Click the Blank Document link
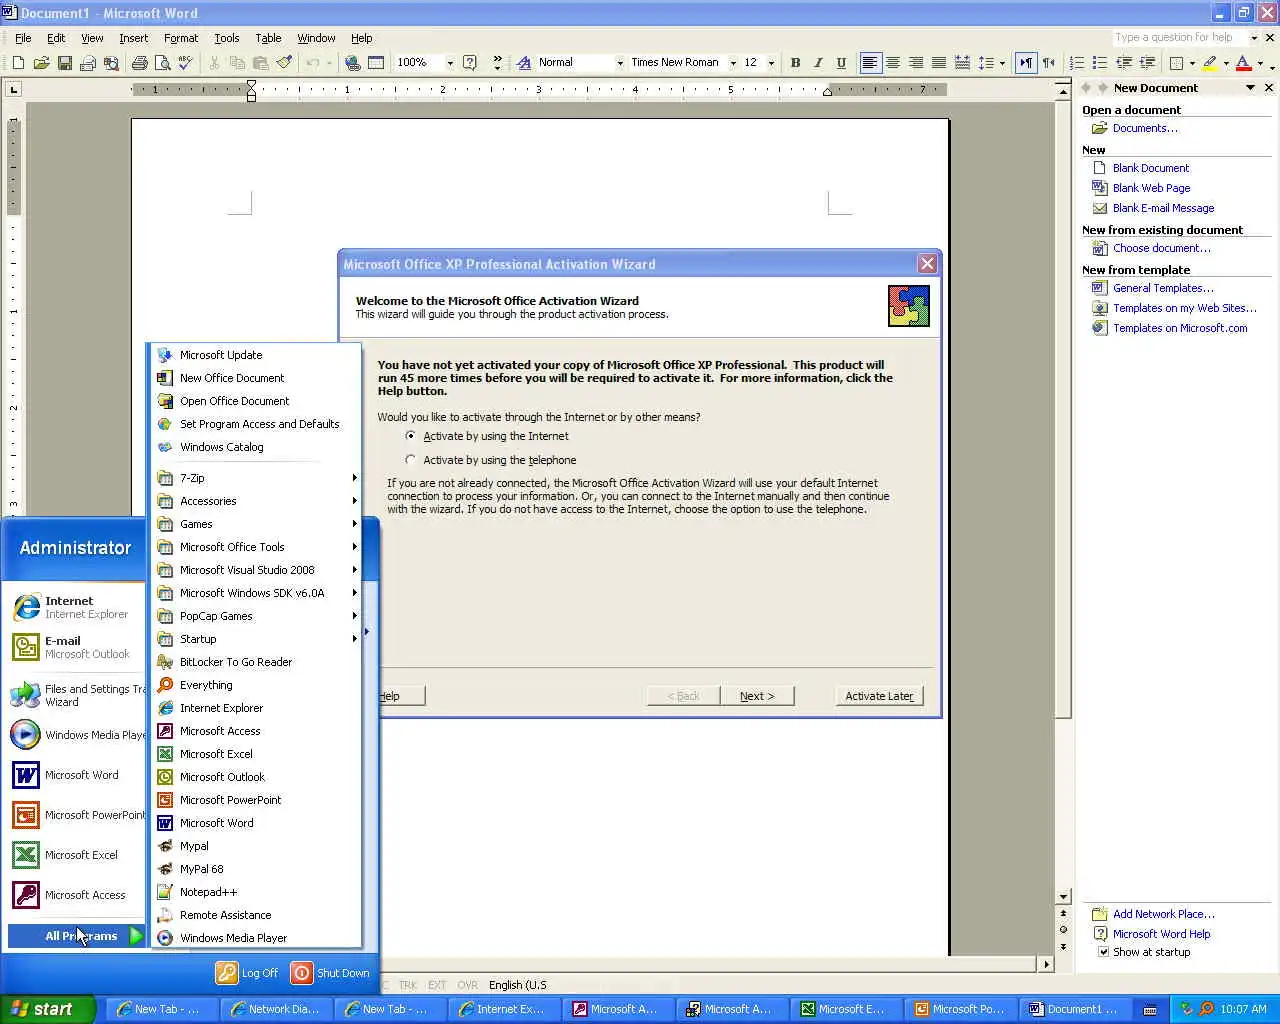Viewport: 1280px width, 1024px height. tap(1151, 168)
